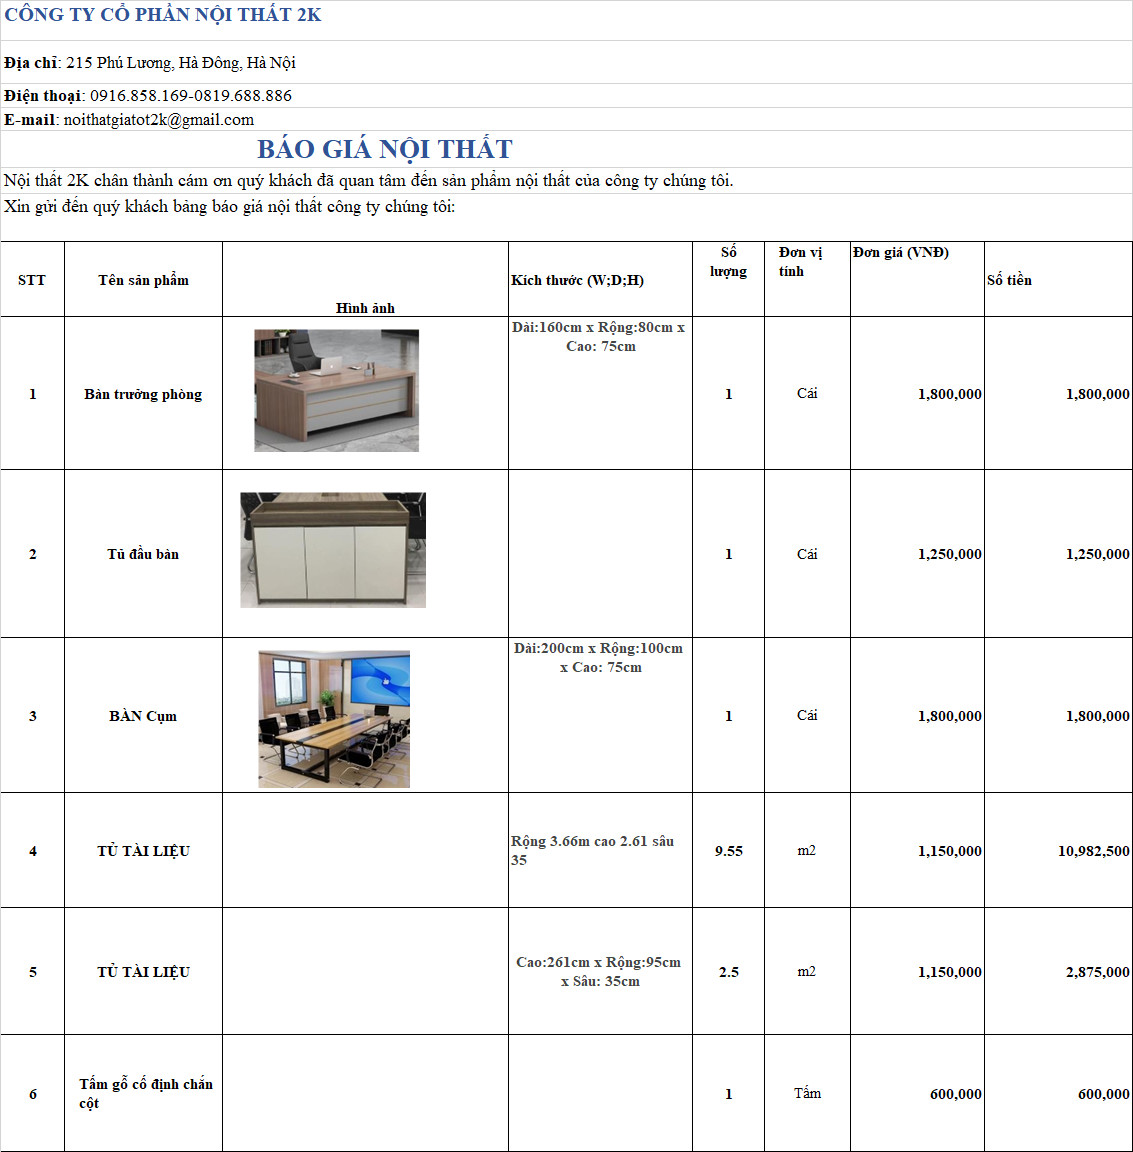
Task: Click the dimensions 'Dài:200cm x Rộng:100cm x Cao: 75cm'
Action: [x=600, y=658]
